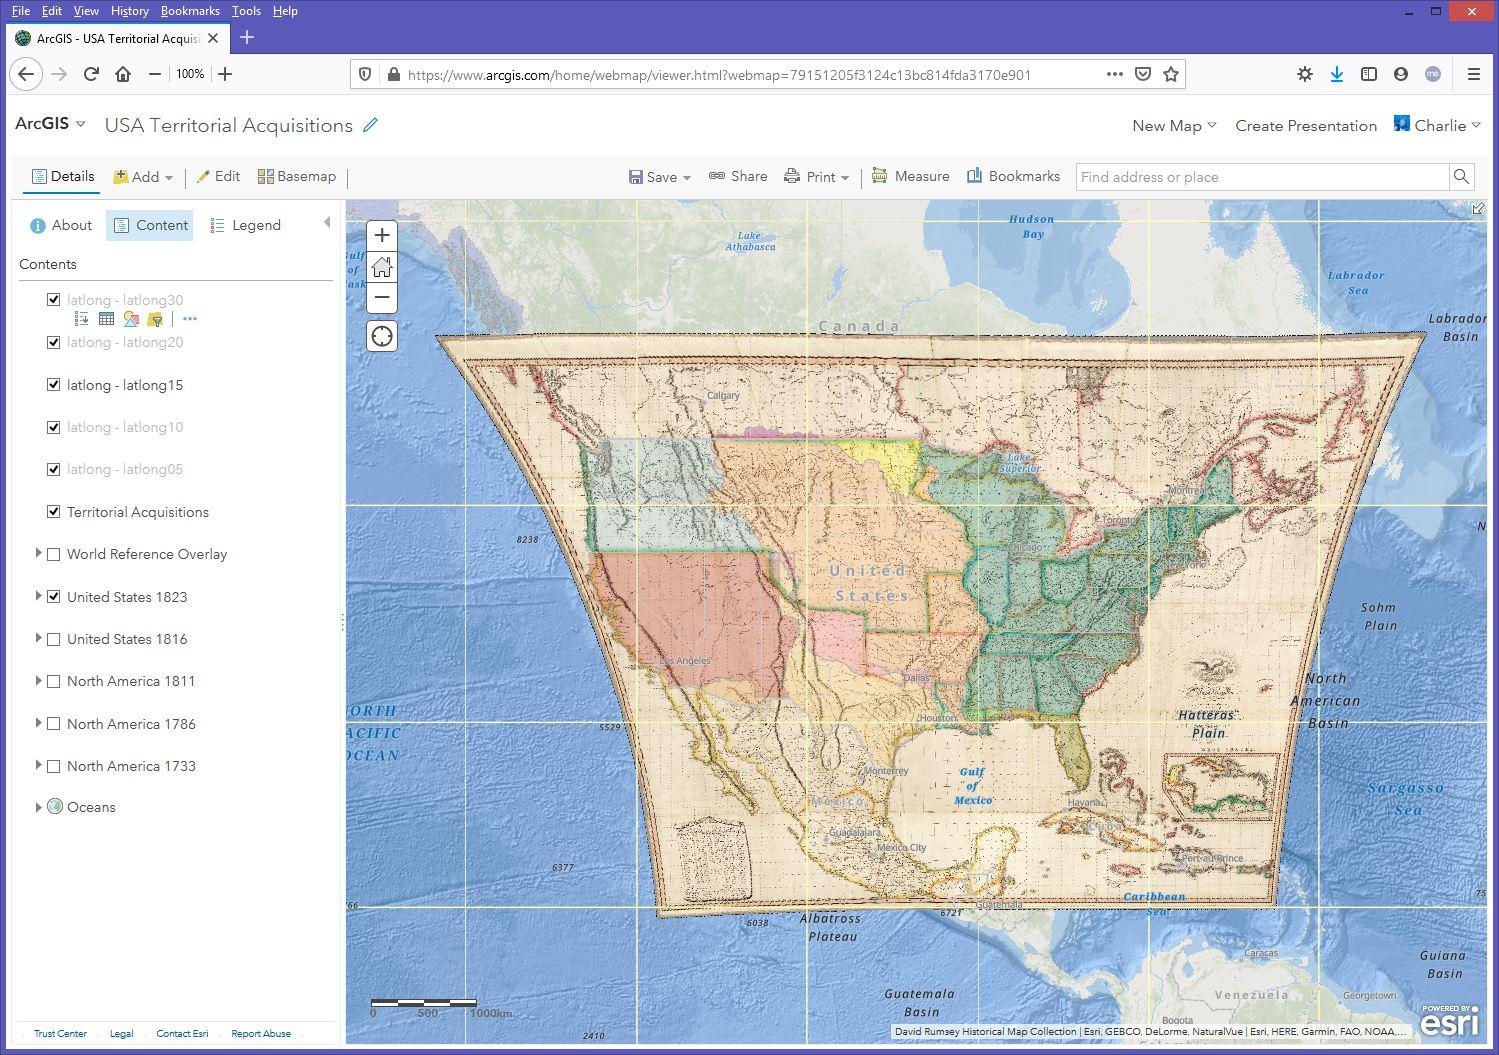Show legend icon under latlong30 layer
The width and height of the screenshot is (1499, 1055).
click(x=82, y=319)
